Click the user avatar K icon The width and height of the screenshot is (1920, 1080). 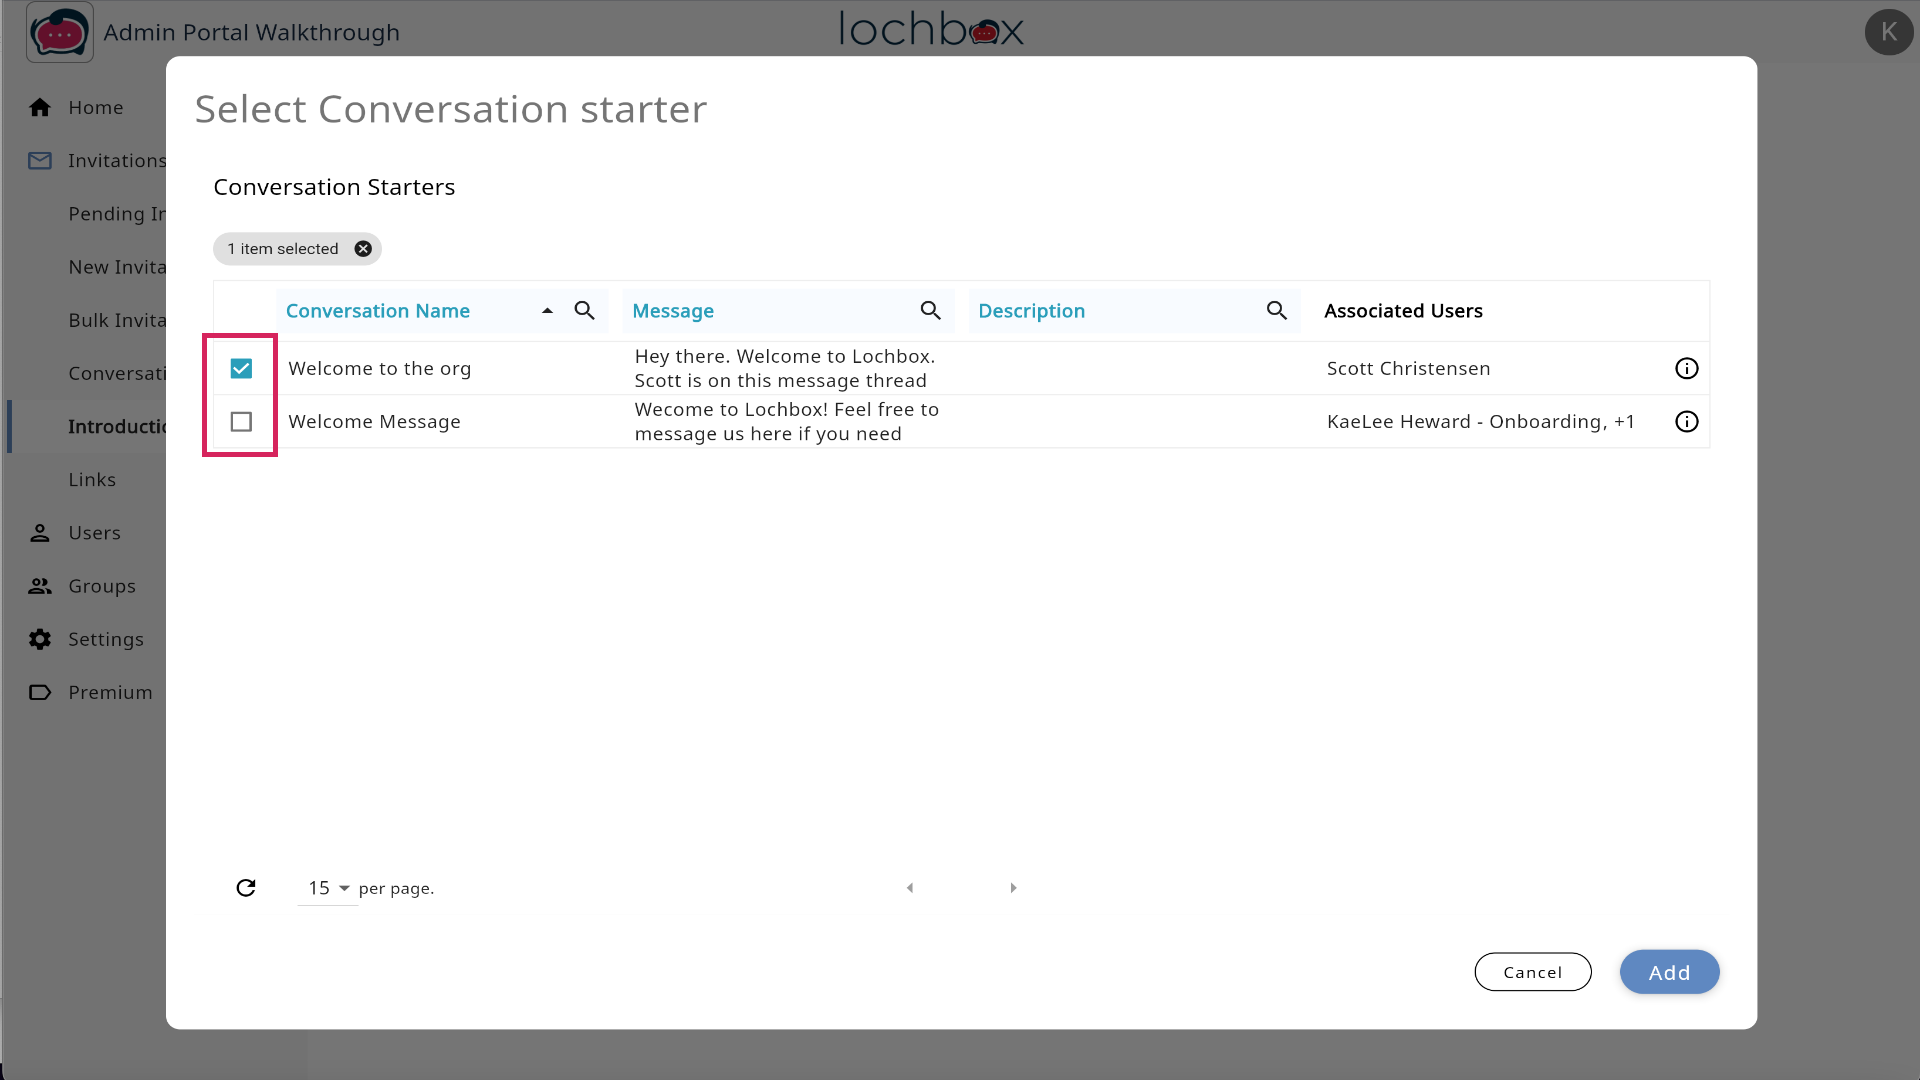pyautogui.click(x=1888, y=32)
